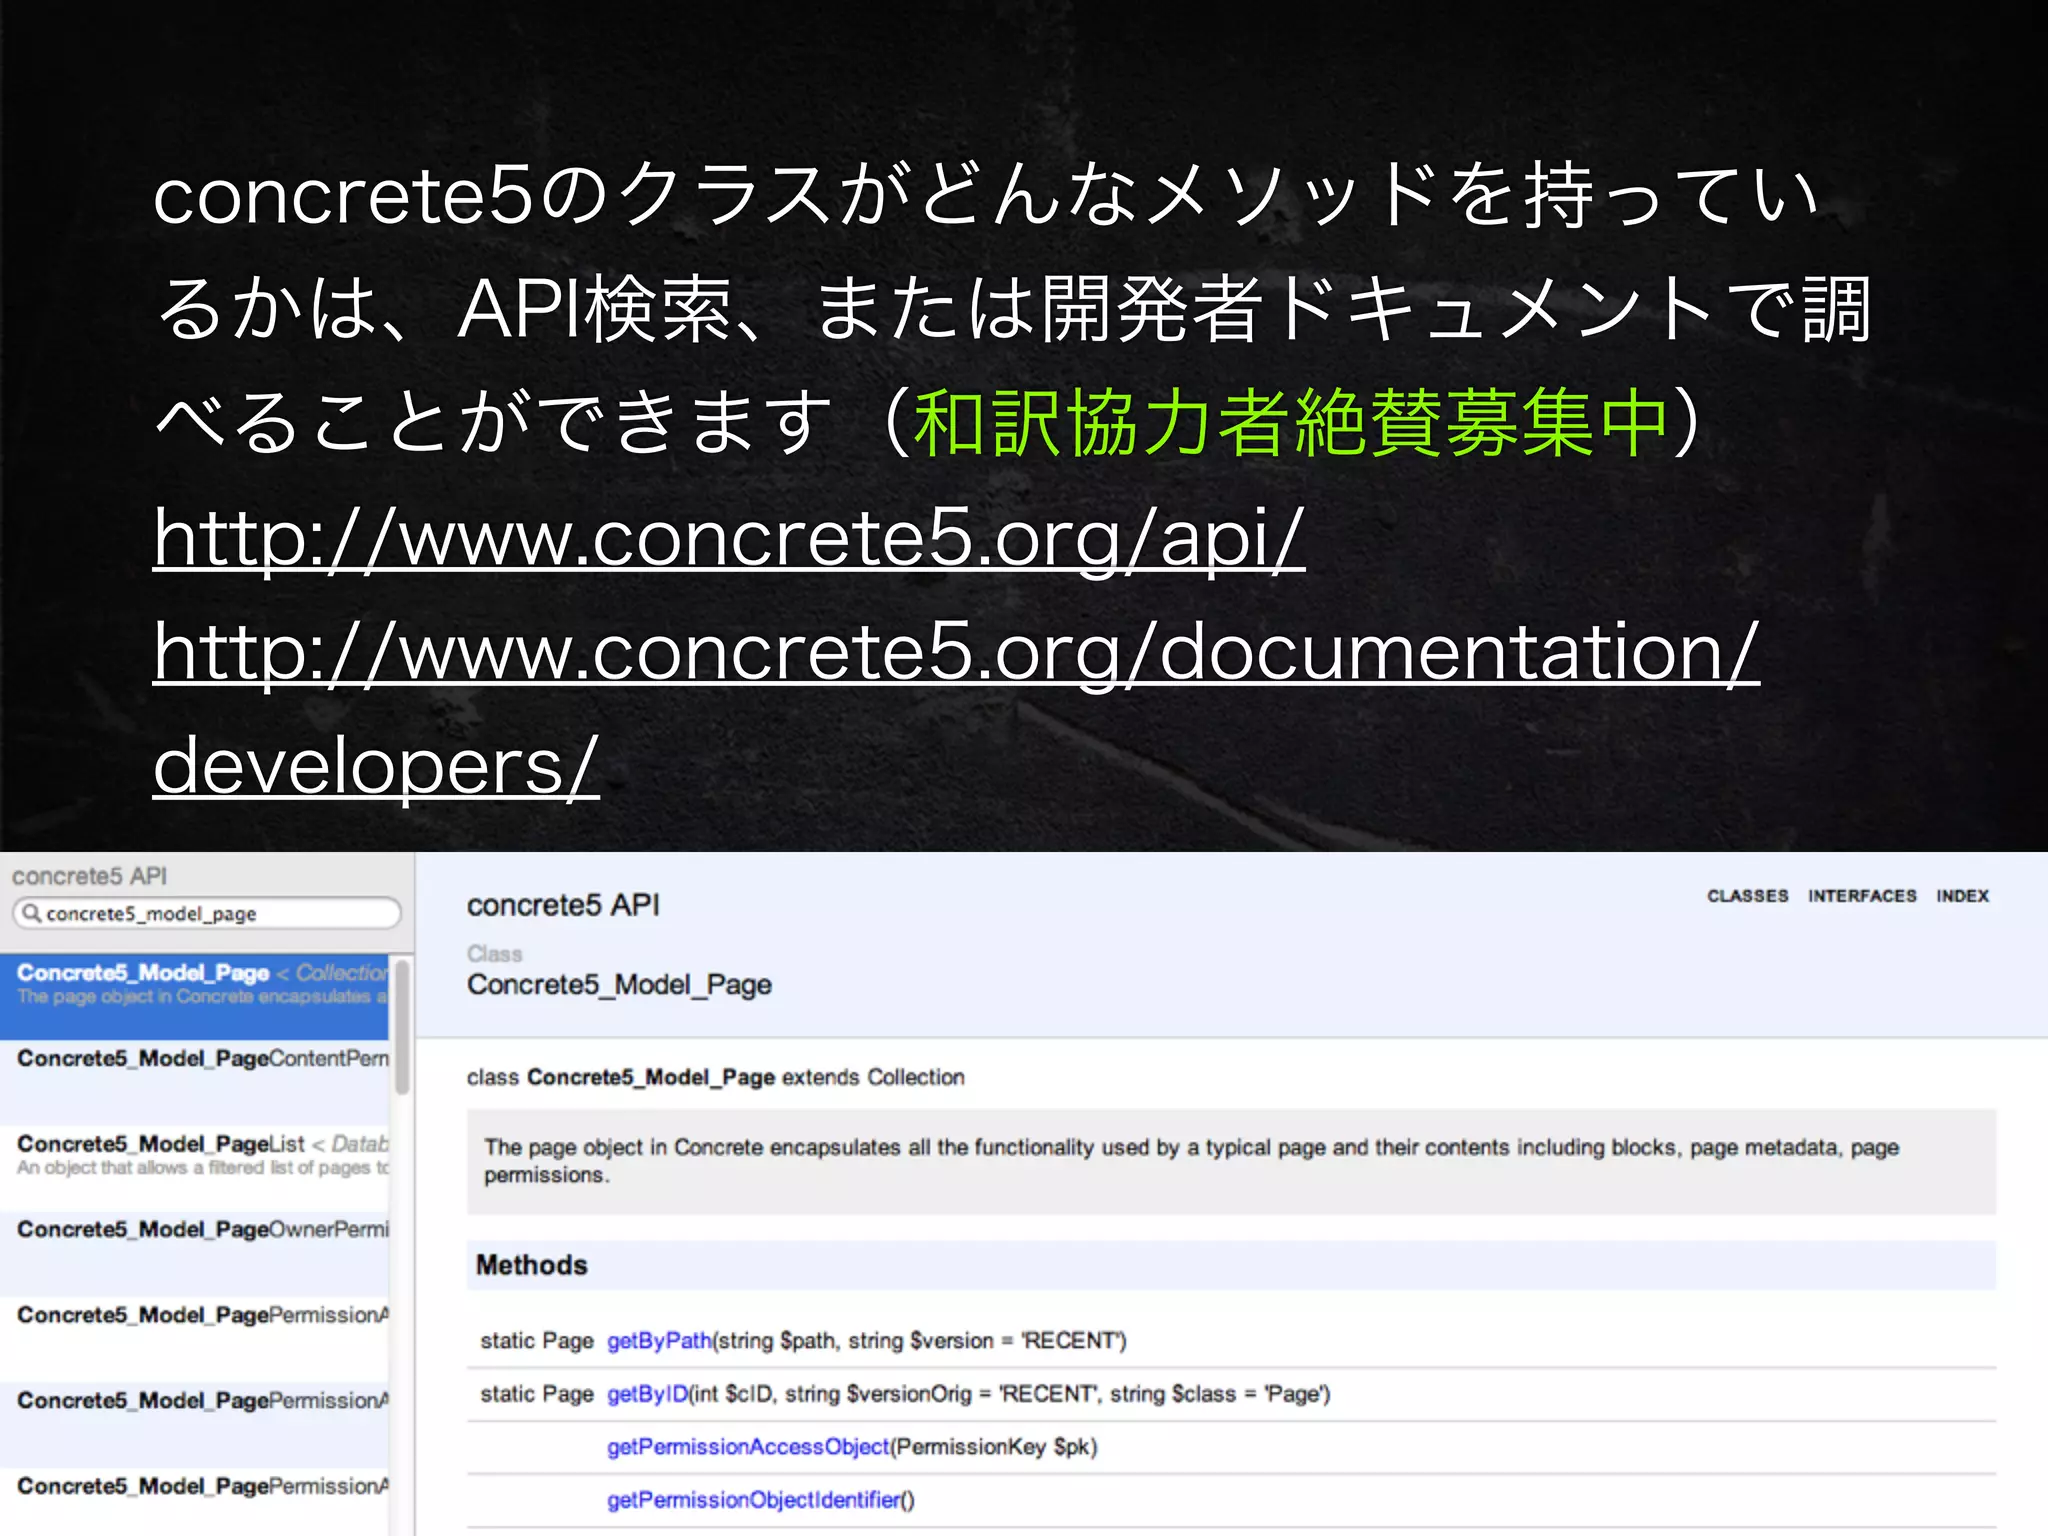The width and height of the screenshot is (2048, 1536).
Task: Open the getByID method link
Action: click(647, 1394)
